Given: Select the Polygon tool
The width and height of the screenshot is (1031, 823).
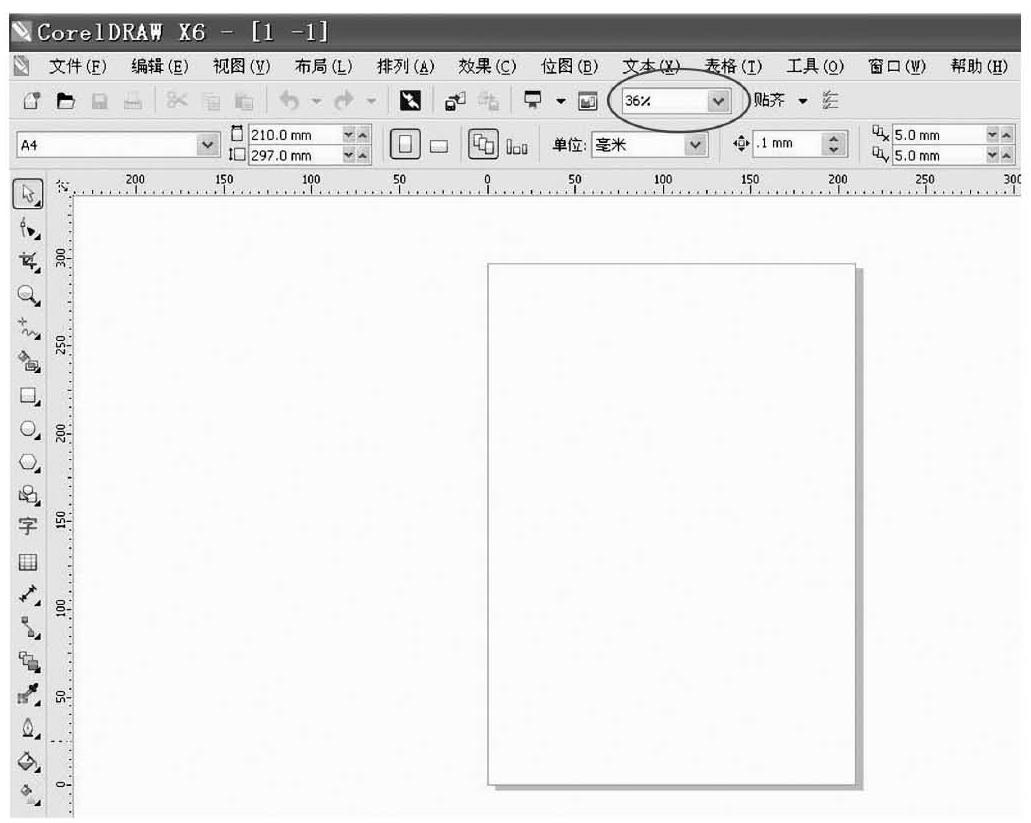Looking at the screenshot, I should coord(28,462).
